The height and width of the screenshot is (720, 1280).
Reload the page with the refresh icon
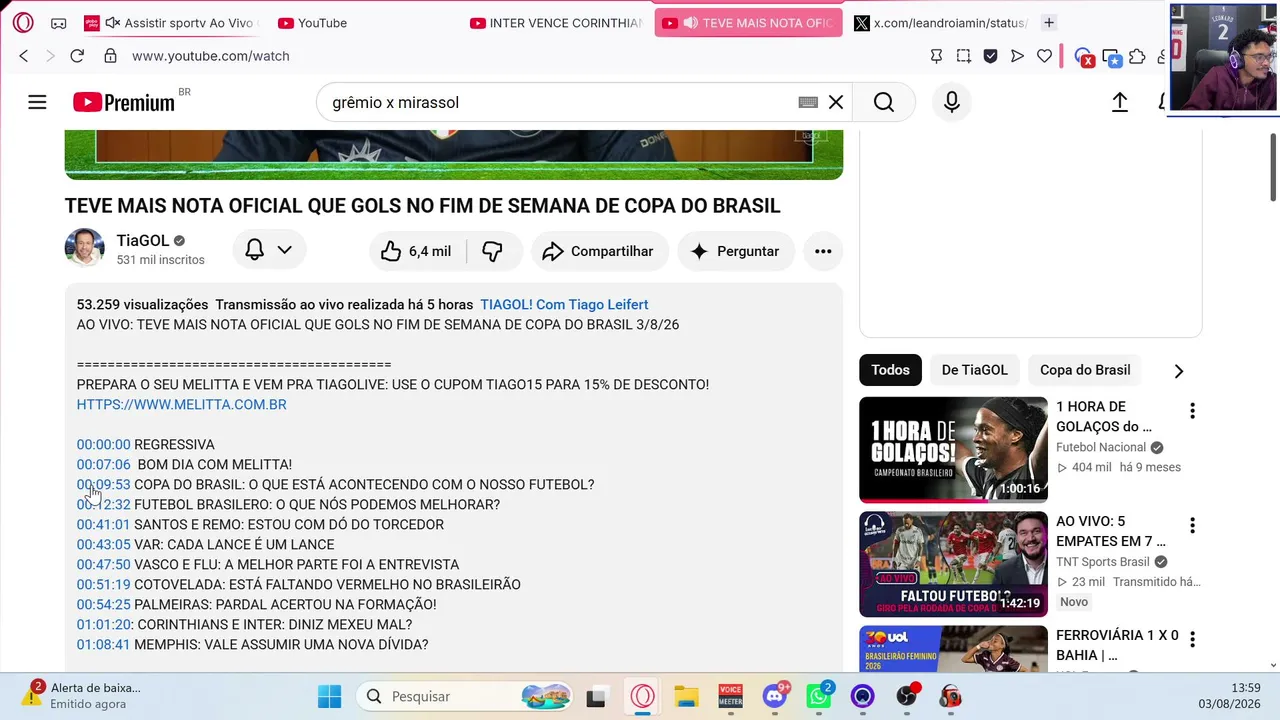[77, 56]
